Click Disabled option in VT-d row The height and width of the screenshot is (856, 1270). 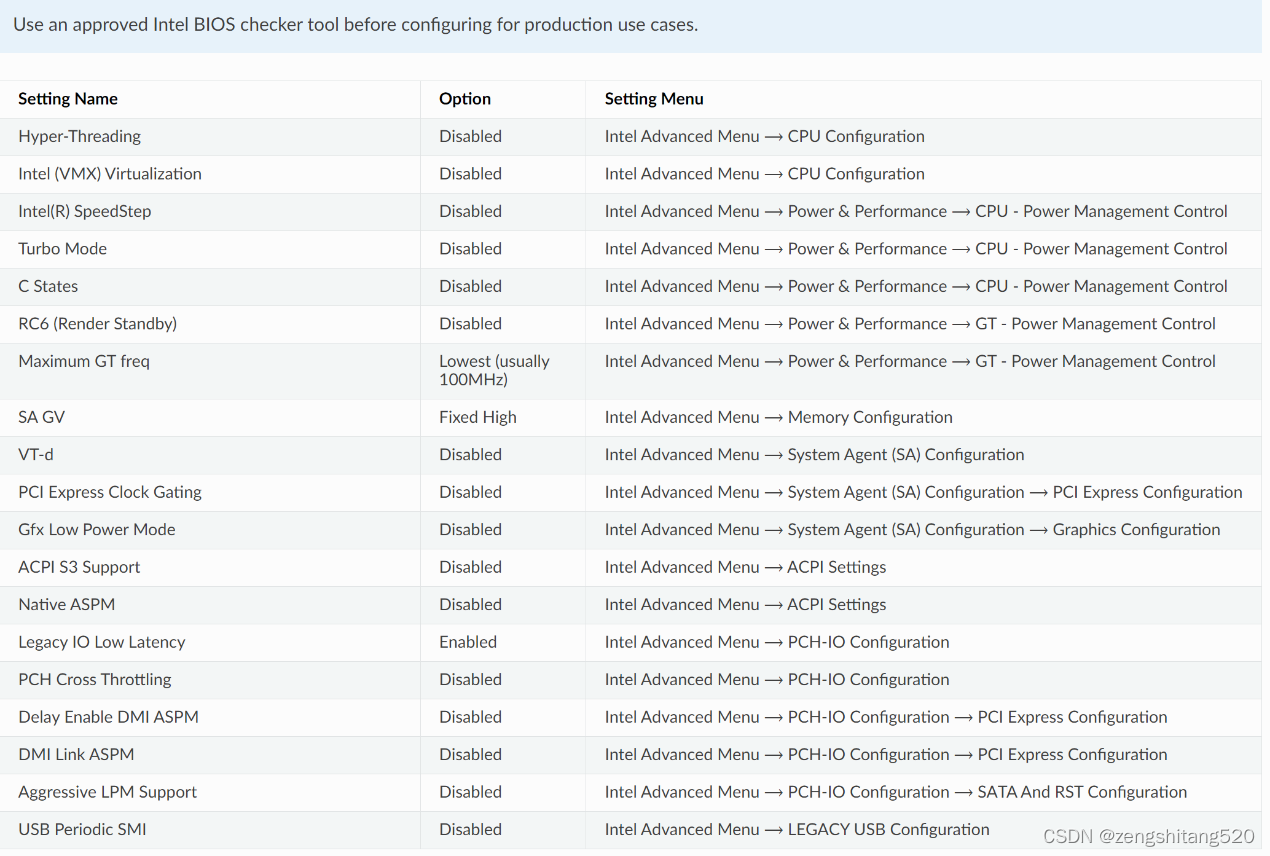coord(470,455)
